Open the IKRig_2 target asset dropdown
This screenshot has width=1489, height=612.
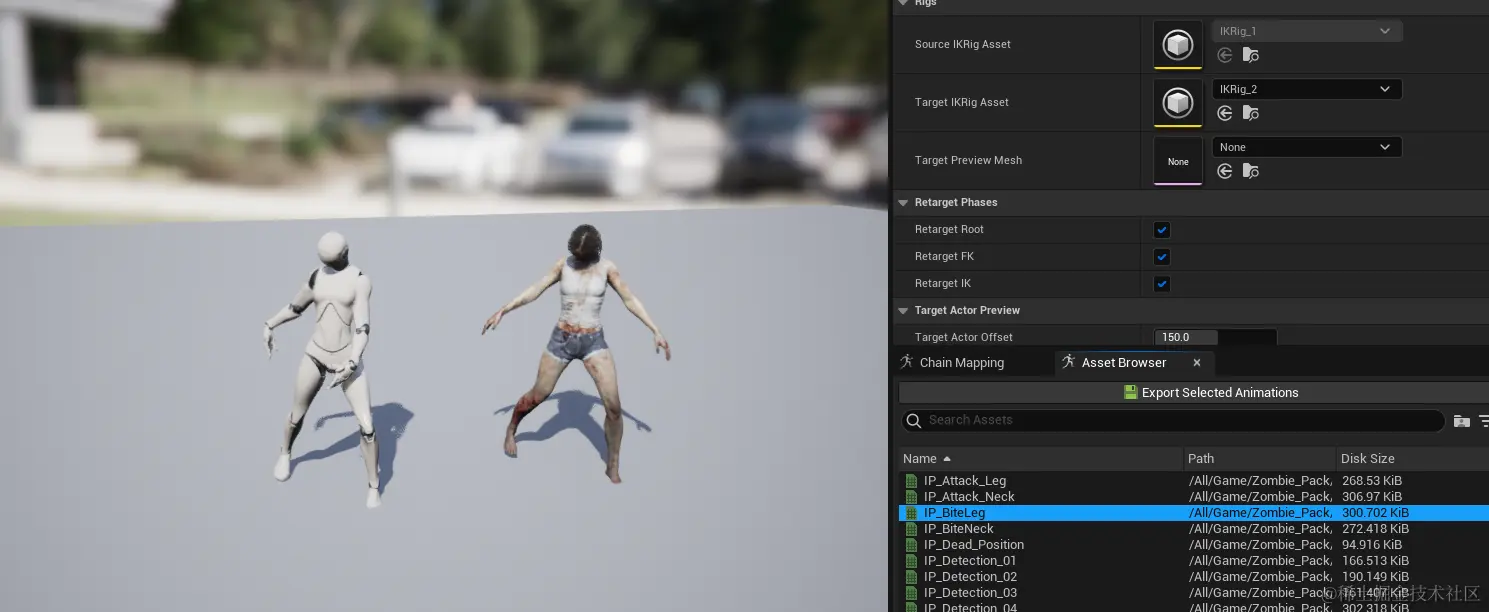click(x=1307, y=89)
